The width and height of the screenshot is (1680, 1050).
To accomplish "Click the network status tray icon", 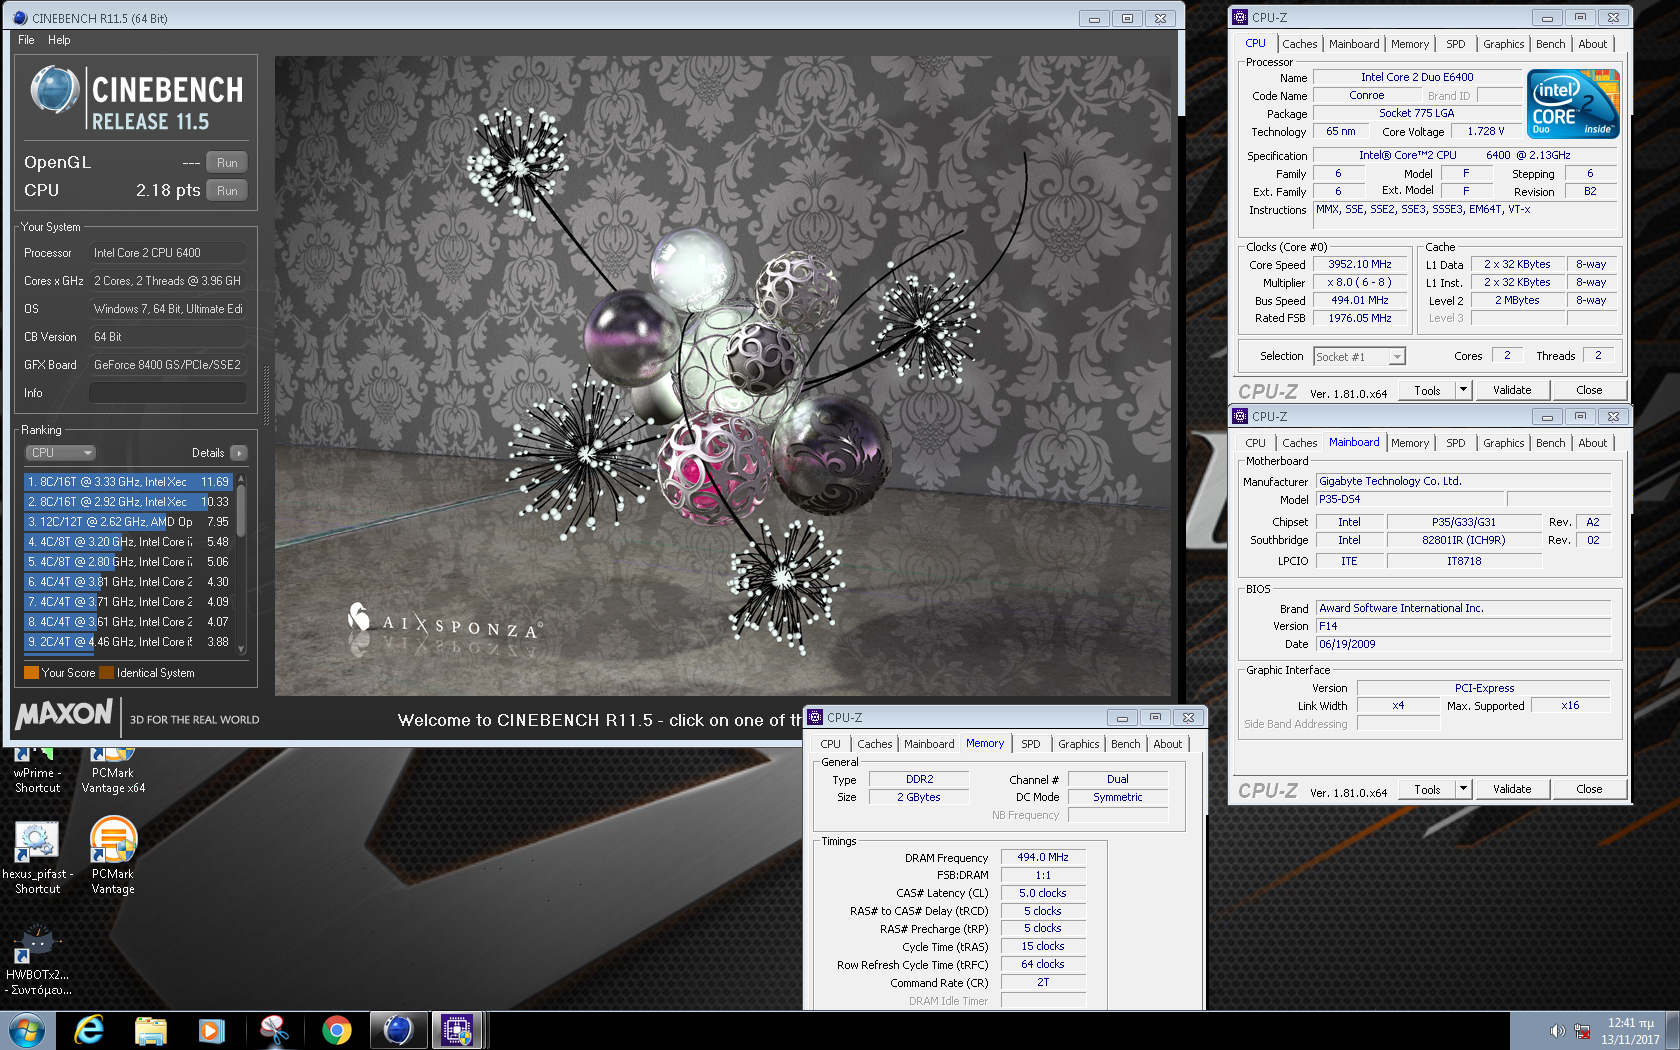I will click(1582, 1031).
